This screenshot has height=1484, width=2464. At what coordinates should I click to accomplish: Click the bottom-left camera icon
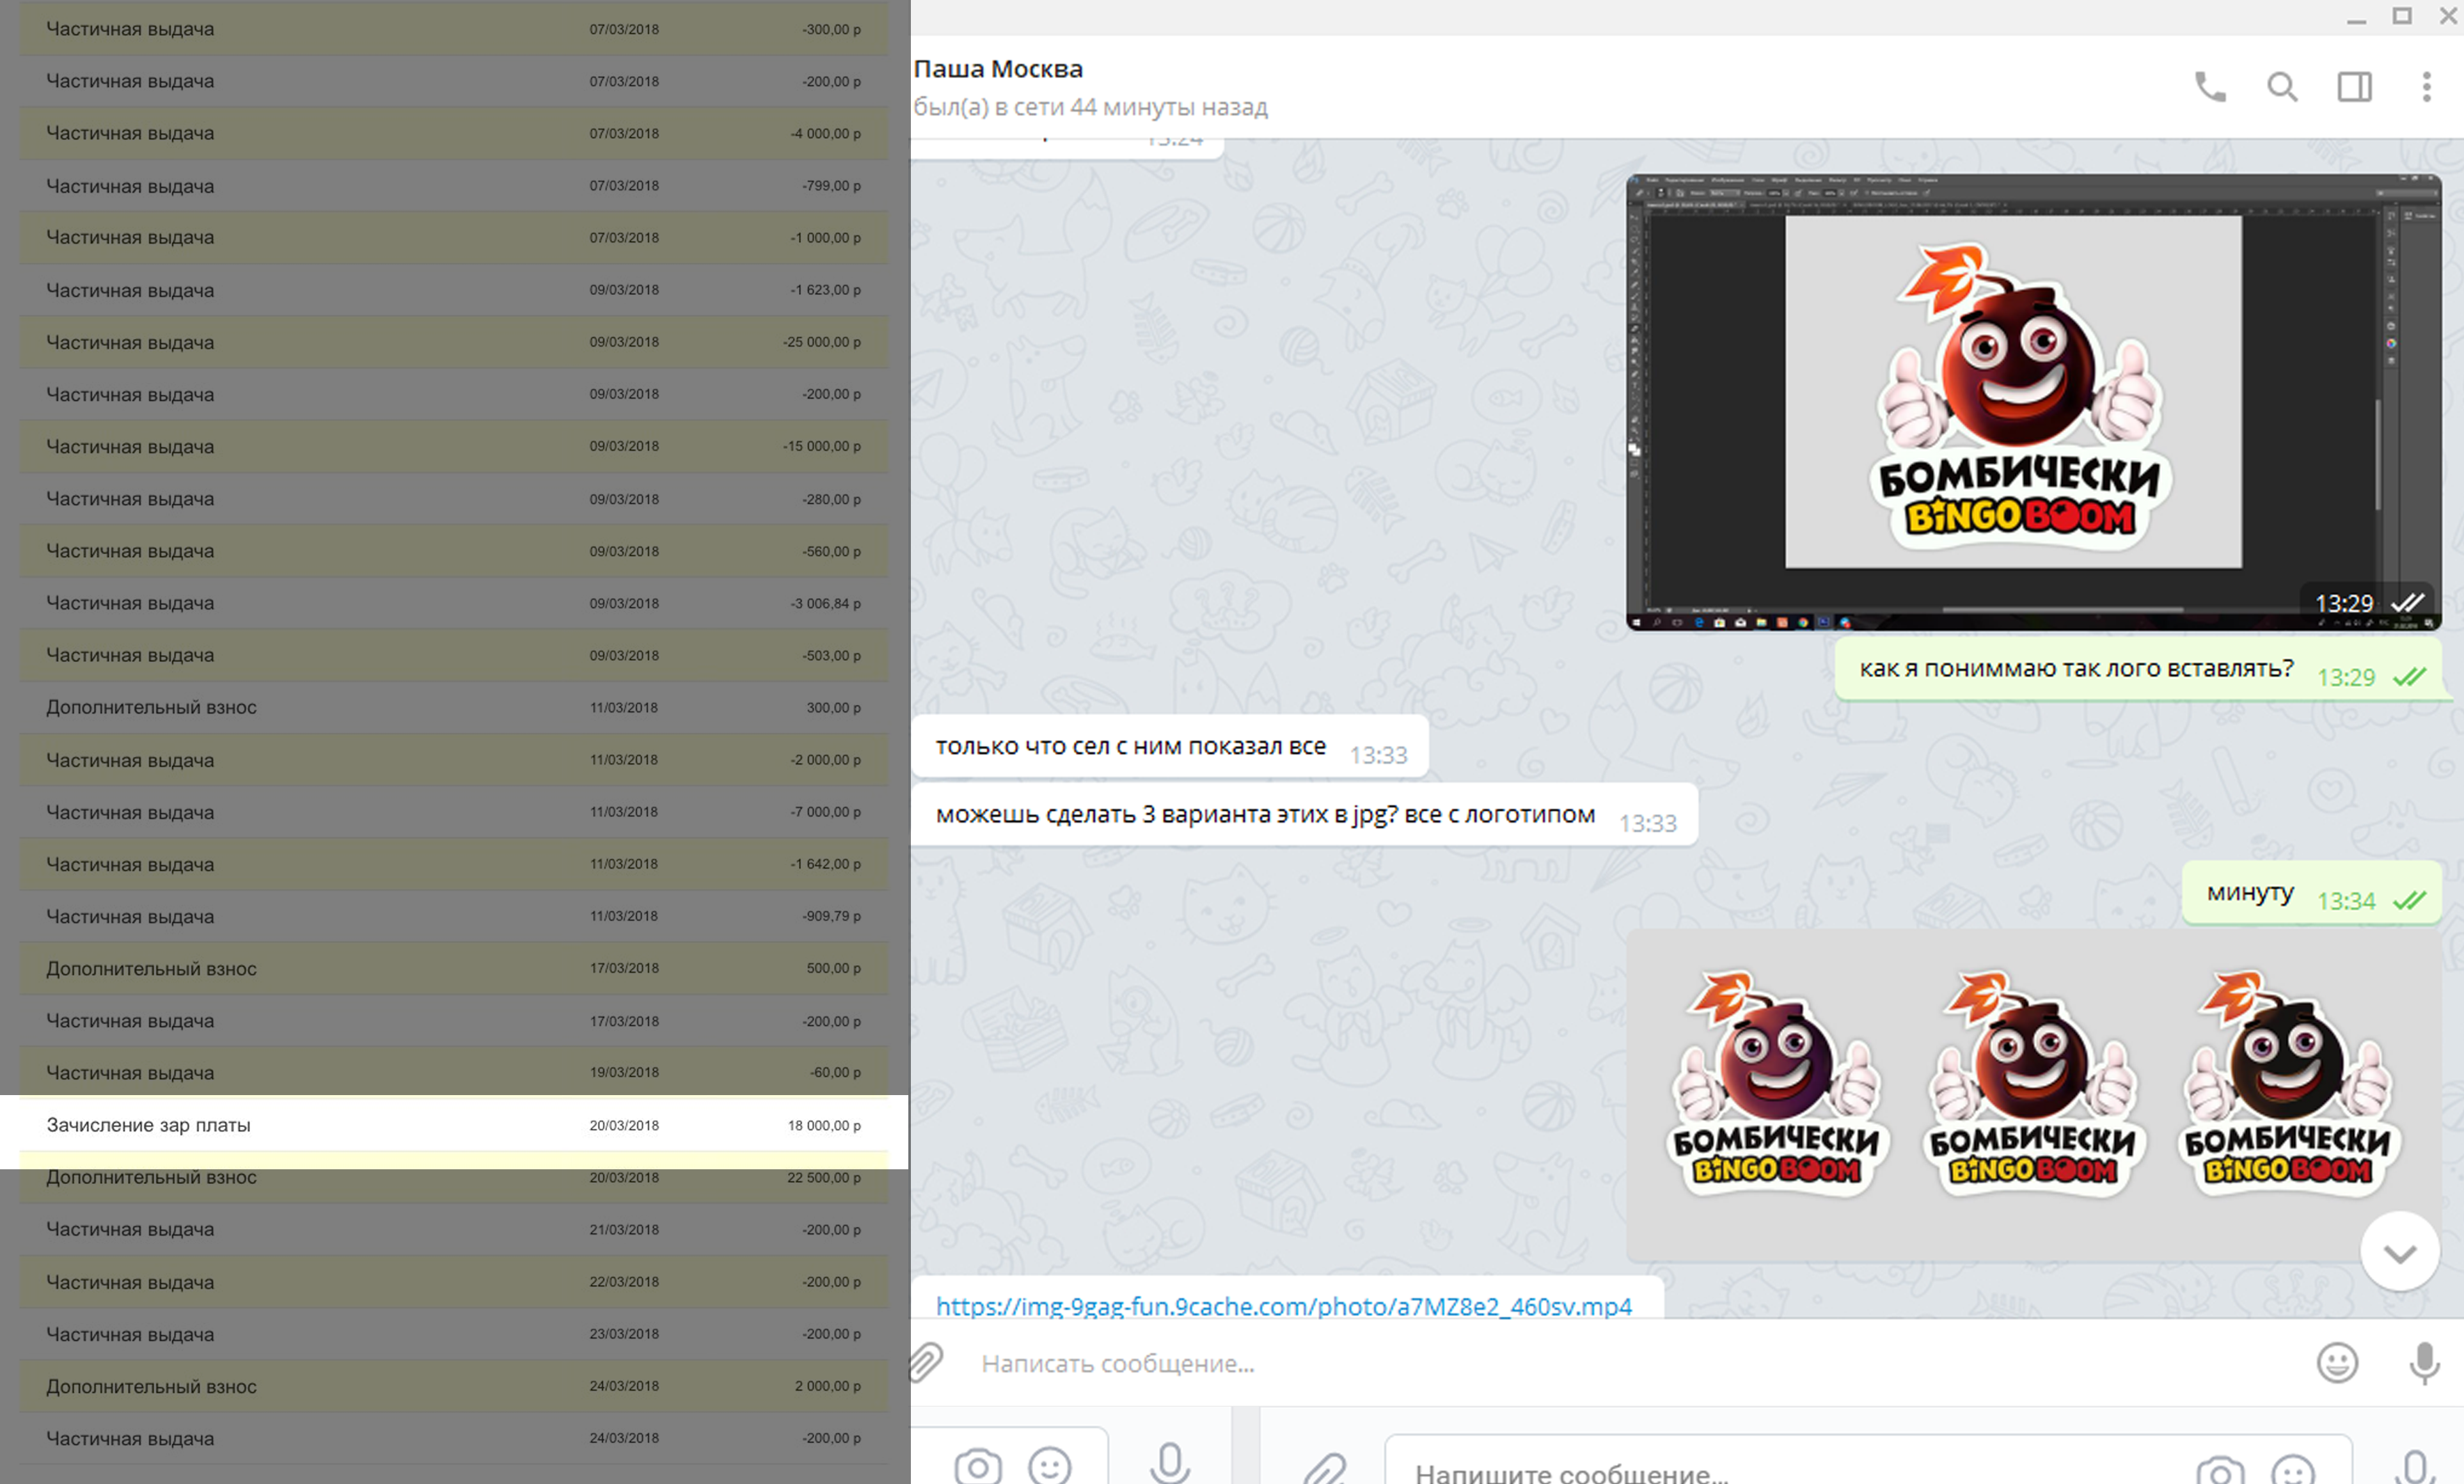tap(977, 1466)
